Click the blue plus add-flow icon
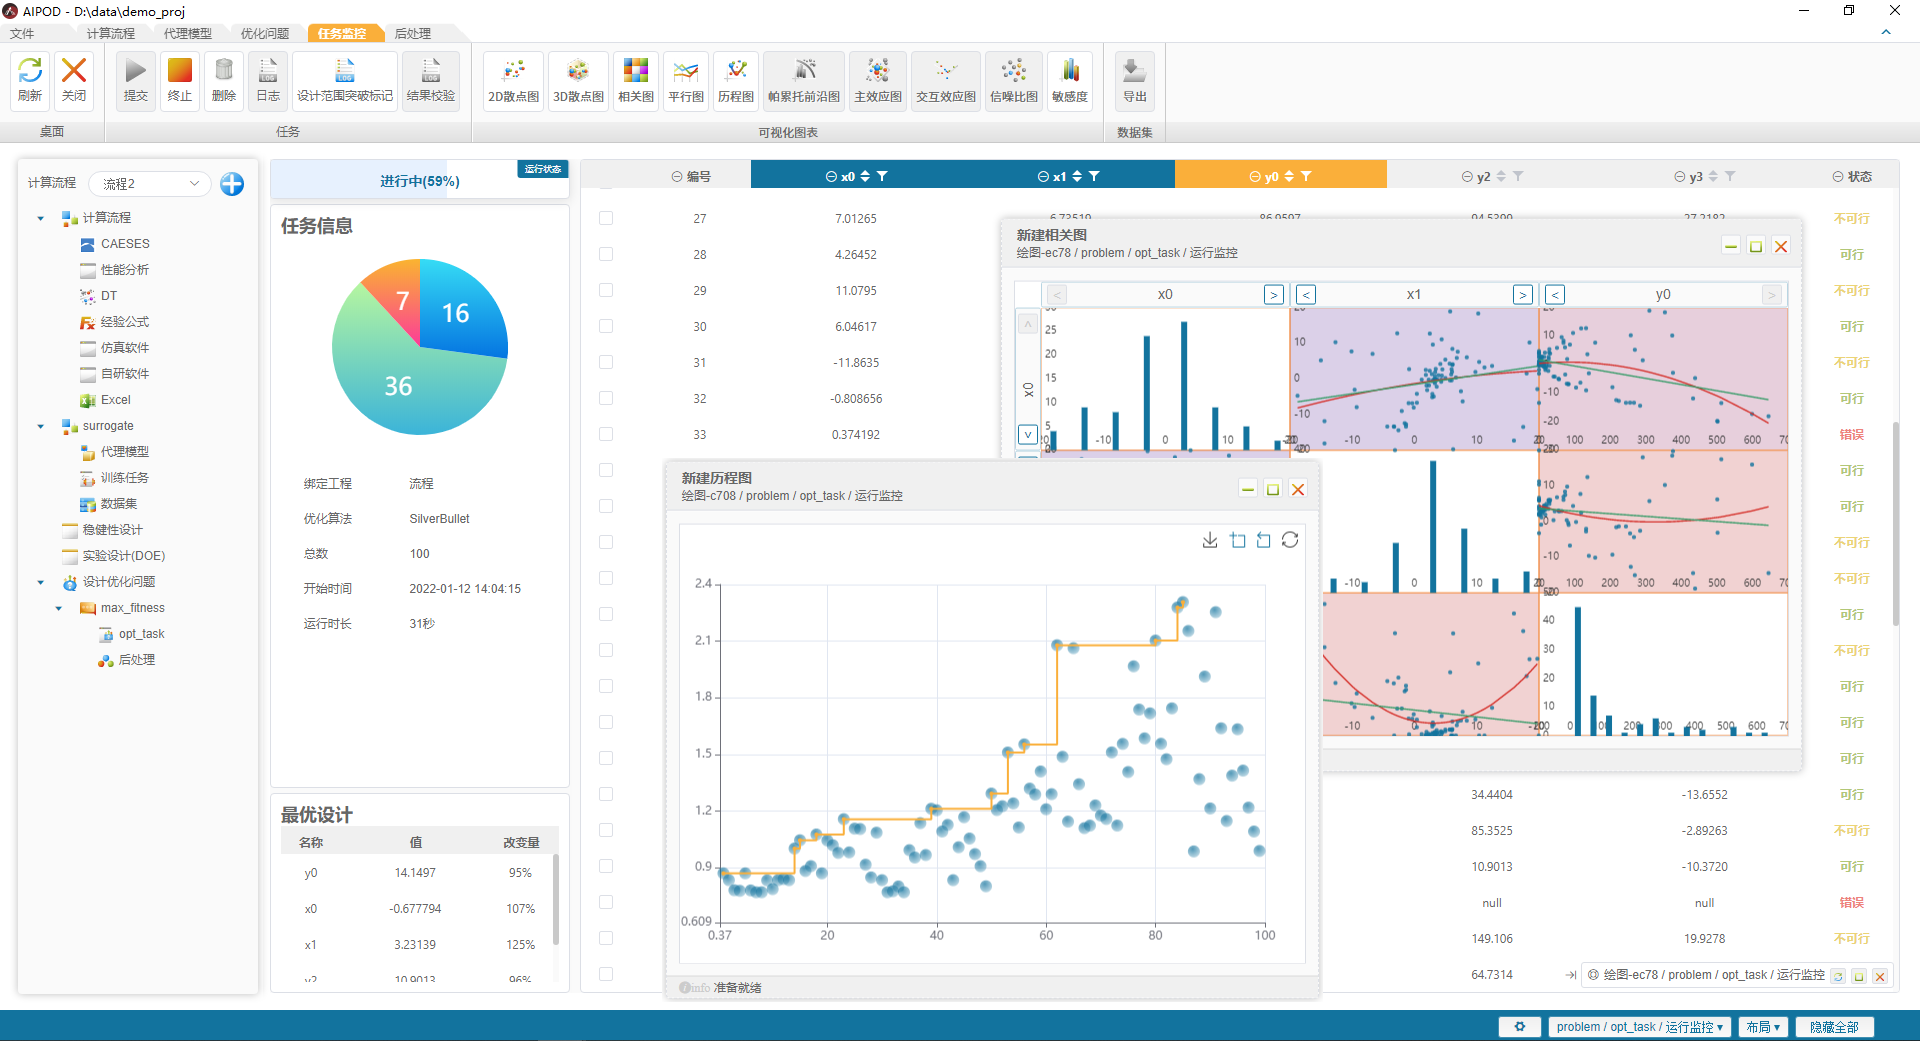The height and width of the screenshot is (1041, 1920). tap(232, 184)
